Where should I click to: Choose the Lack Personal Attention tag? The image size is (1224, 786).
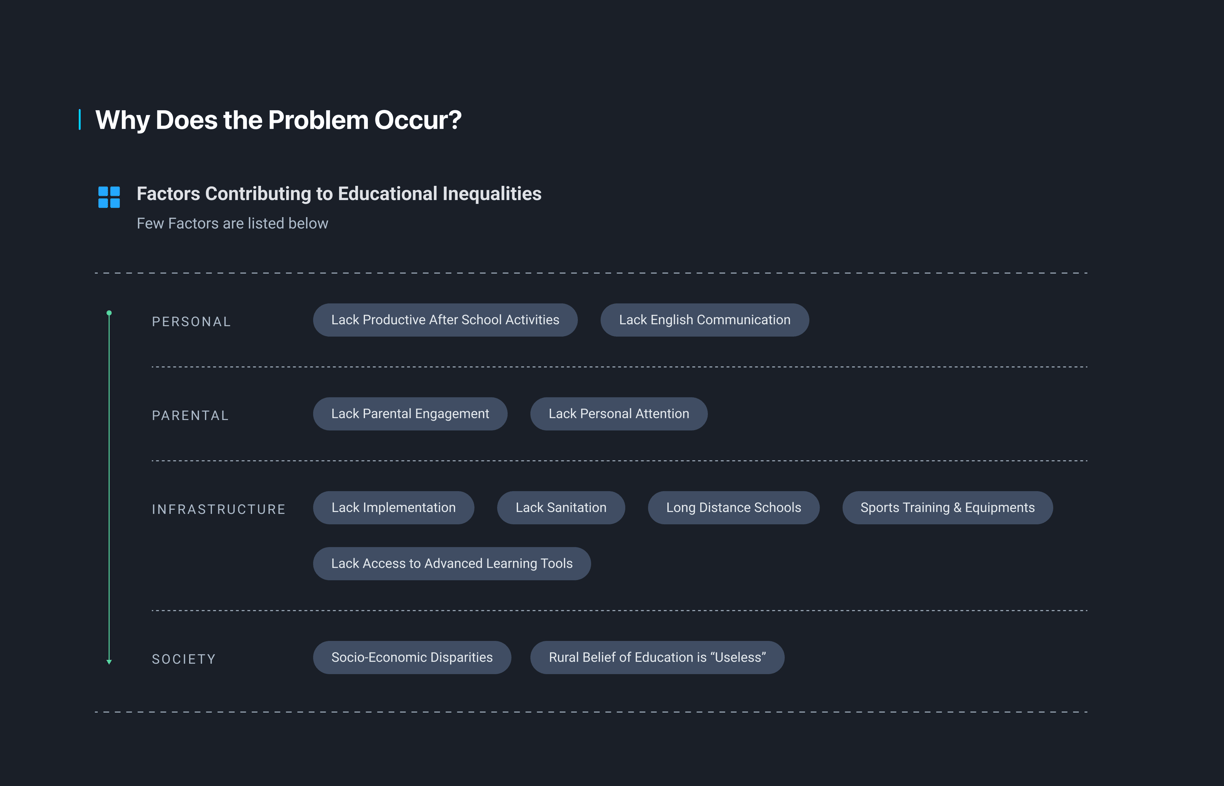point(619,414)
